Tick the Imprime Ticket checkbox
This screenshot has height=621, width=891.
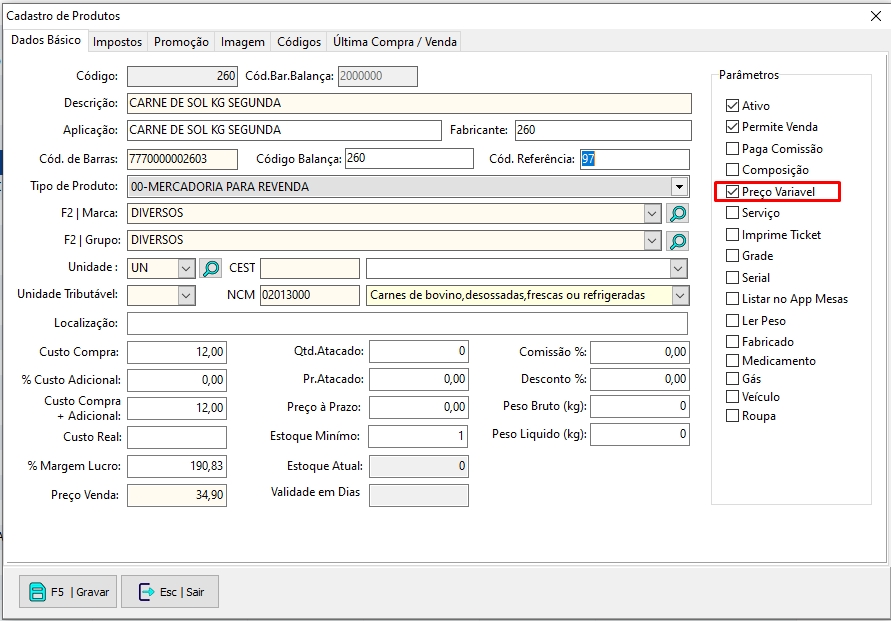coord(733,235)
